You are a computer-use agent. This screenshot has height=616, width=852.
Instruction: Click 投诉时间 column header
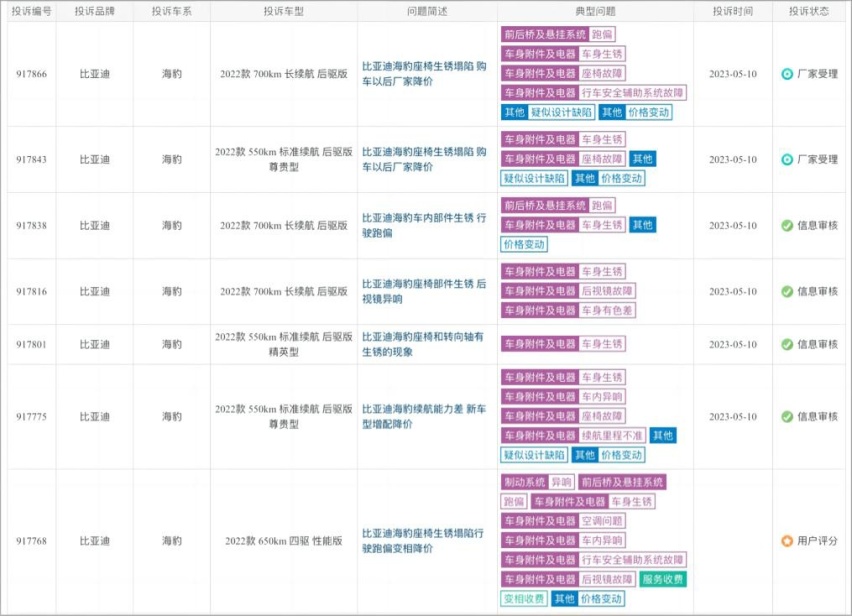point(732,11)
